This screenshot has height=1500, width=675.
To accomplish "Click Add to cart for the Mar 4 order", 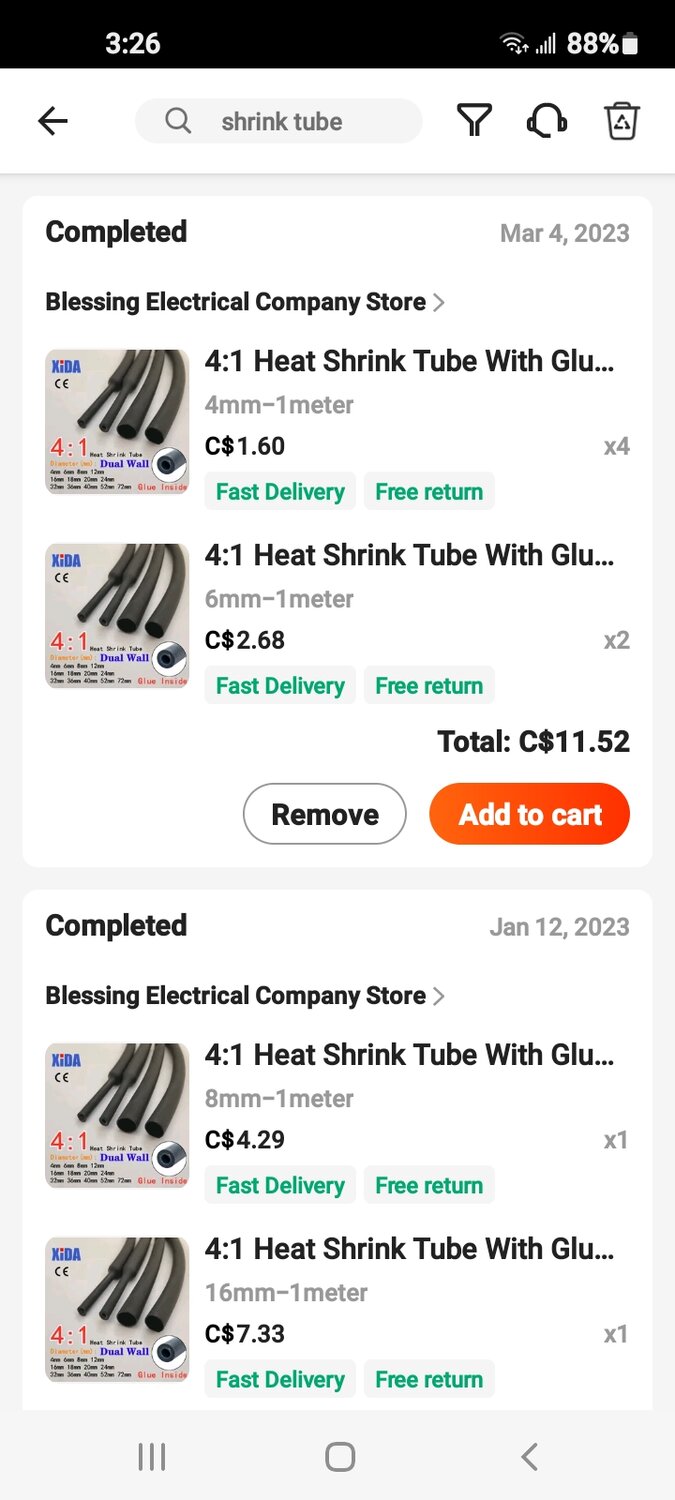I will point(529,813).
